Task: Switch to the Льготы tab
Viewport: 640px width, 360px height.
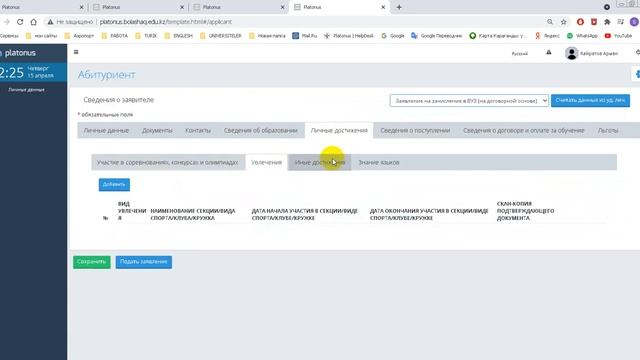Action: 608,131
